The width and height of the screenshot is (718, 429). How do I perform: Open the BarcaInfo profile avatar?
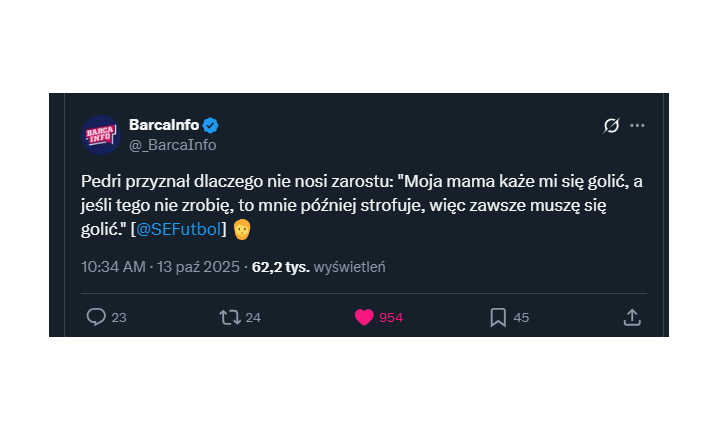101,134
